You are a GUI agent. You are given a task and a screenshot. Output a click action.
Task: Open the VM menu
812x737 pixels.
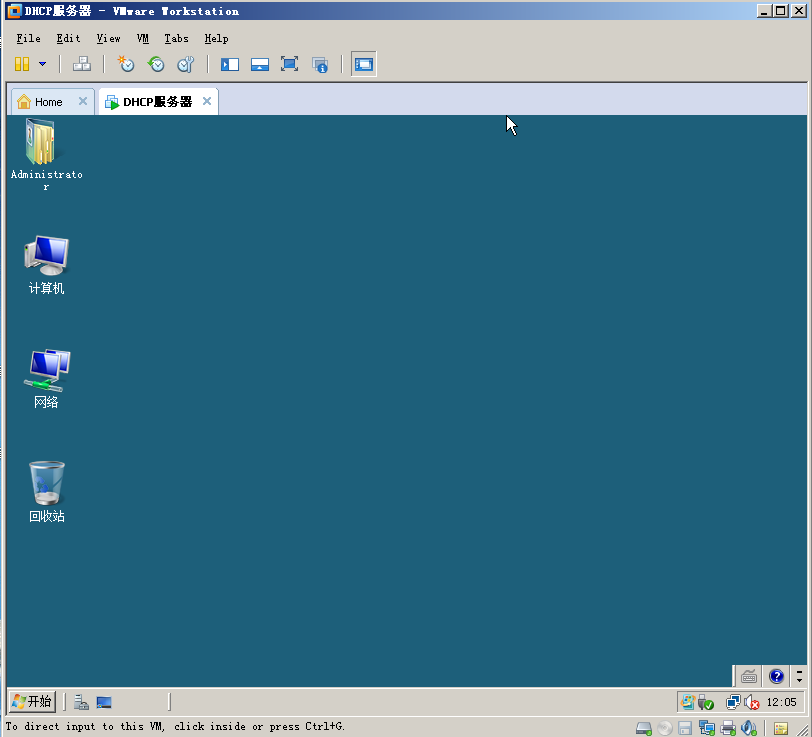pyautogui.click(x=142, y=38)
